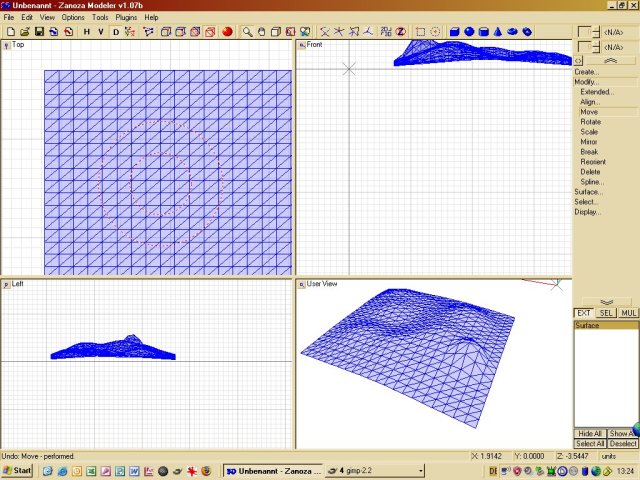Click the New file icon

tap(9, 31)
